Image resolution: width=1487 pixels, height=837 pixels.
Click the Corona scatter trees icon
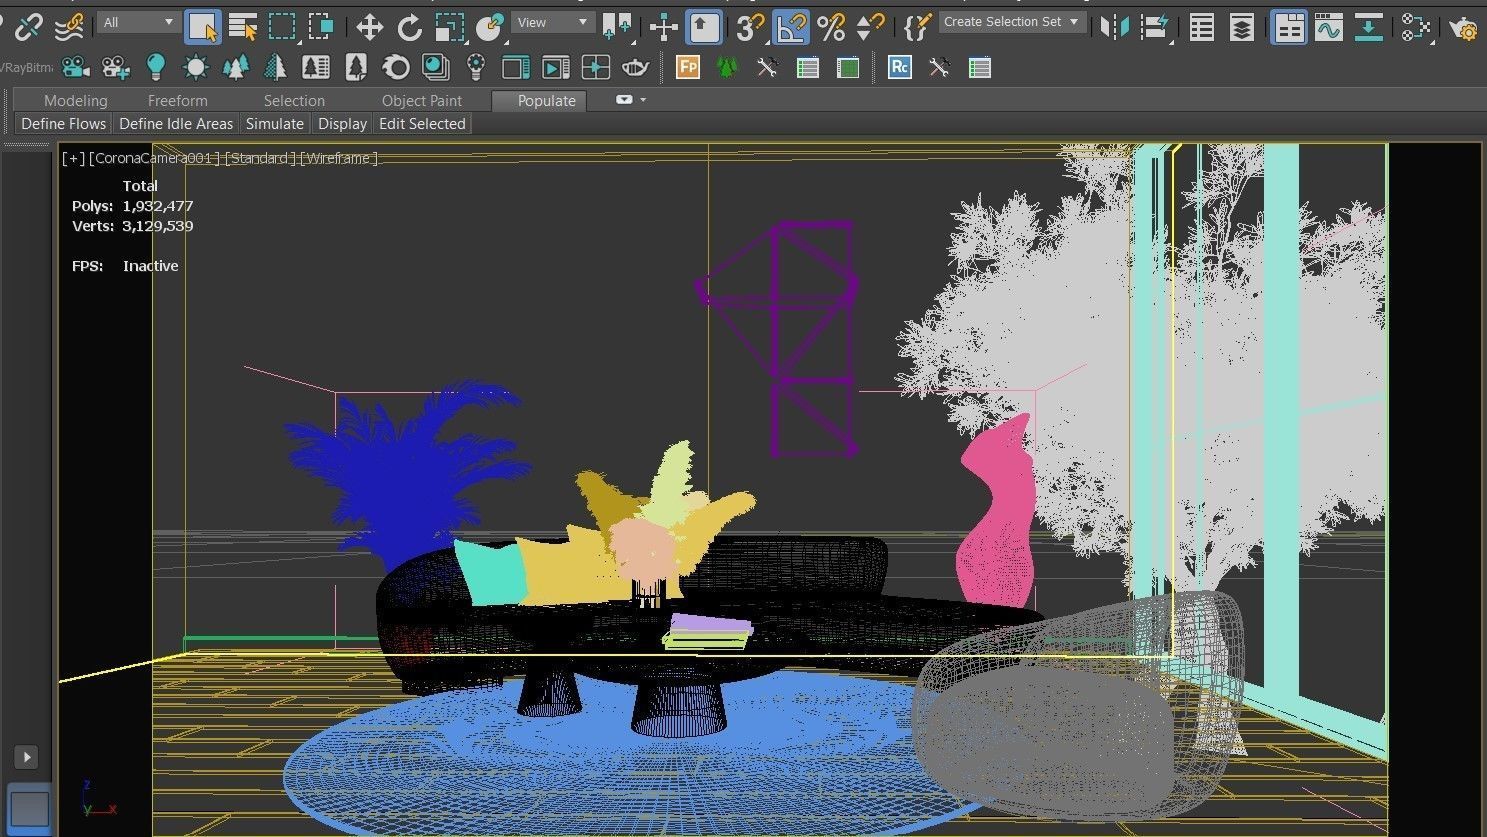pyautogui.click(x=236, y=68)
